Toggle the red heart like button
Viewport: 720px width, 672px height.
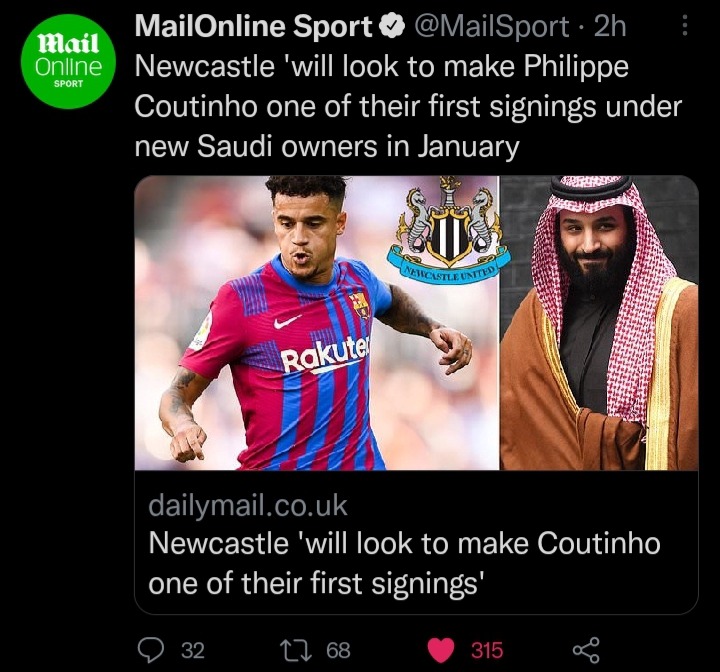click(440, 650)
